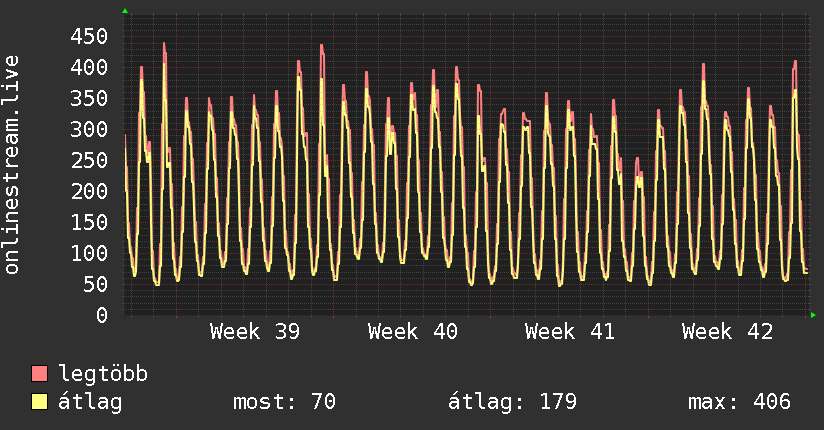Click the pink legtöbb legend color swatch

pyautogui.click(x=39, y=373)
